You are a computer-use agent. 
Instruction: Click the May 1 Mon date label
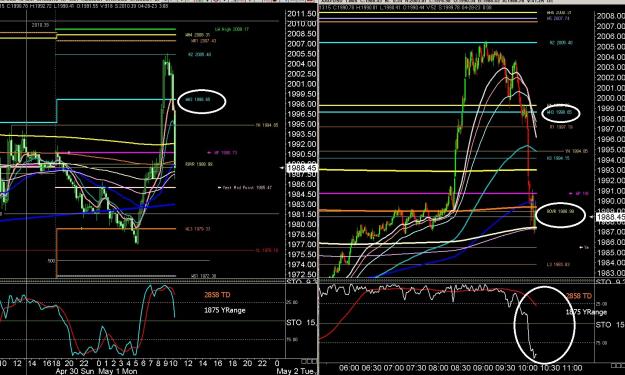coord(118,371)
